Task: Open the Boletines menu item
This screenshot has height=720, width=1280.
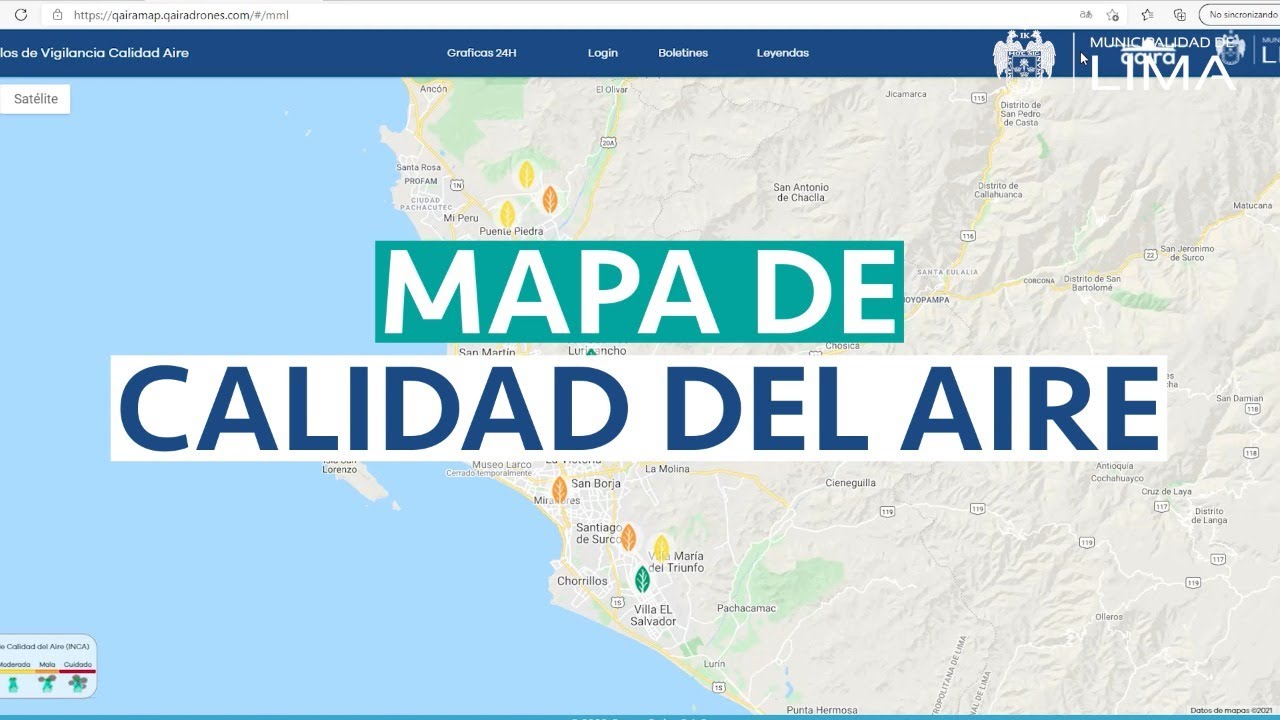Action: 683,53
